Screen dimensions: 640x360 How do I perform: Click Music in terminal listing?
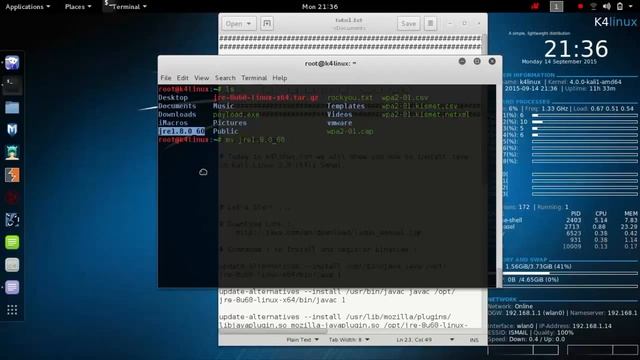[223, 106]
